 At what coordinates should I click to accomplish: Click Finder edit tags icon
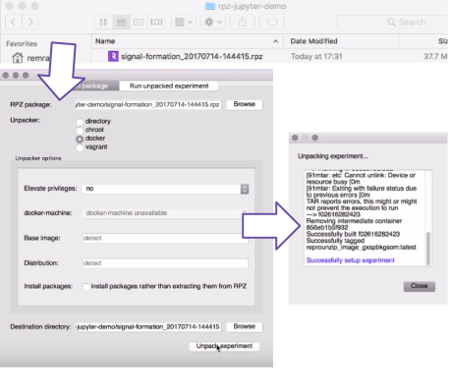point(272,22)
